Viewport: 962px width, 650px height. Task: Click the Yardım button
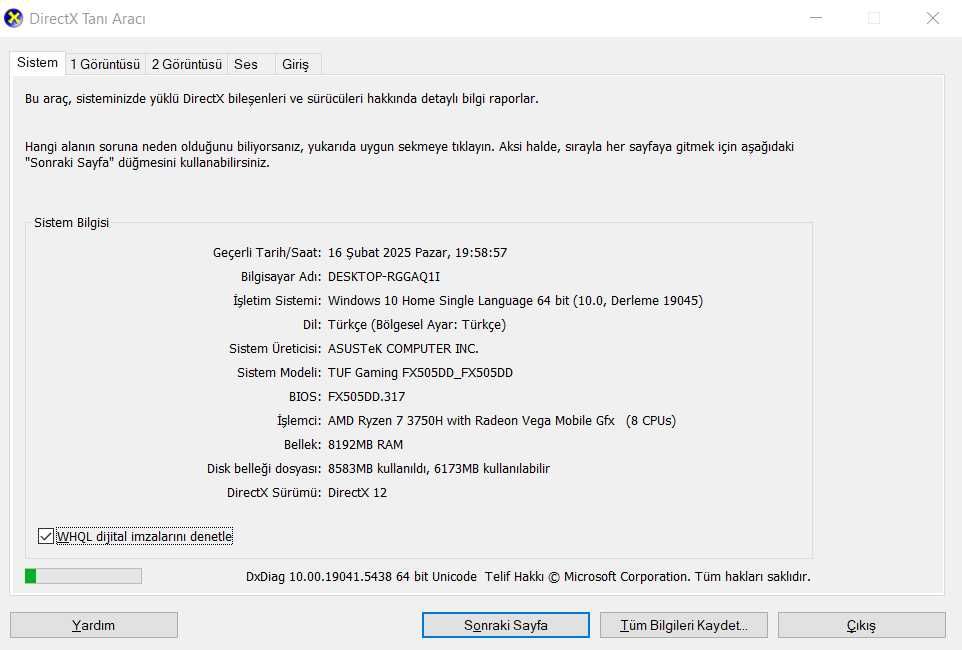click(94, 625)
